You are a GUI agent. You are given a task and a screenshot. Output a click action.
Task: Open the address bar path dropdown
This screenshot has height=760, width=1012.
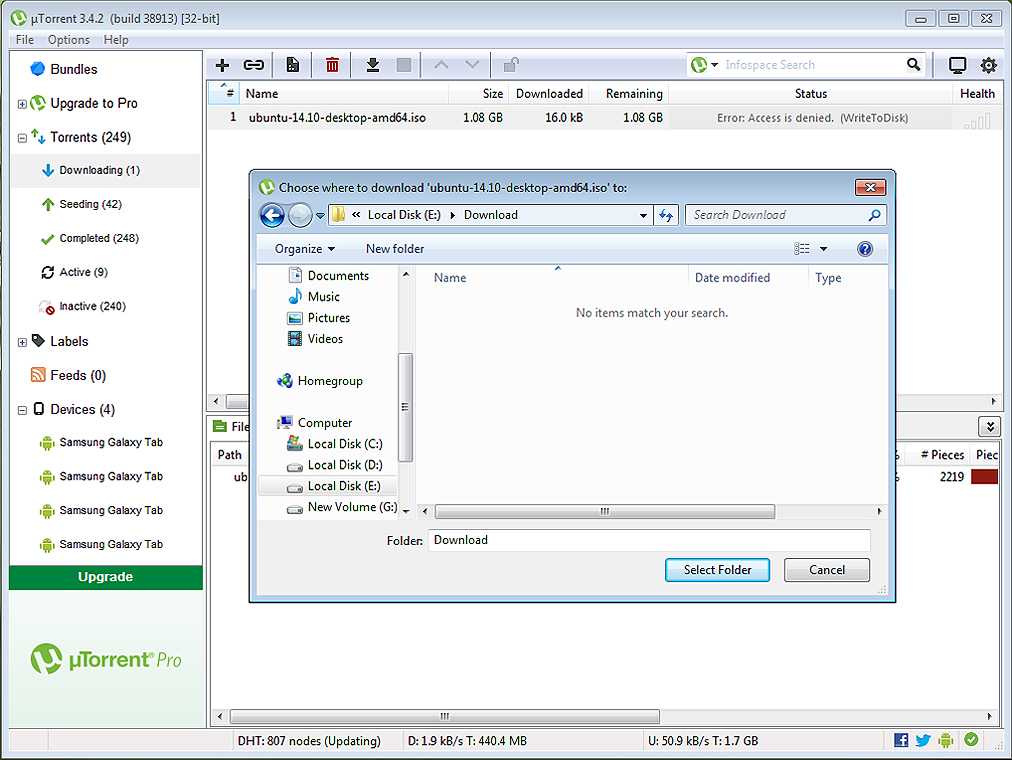pos(643,215)
